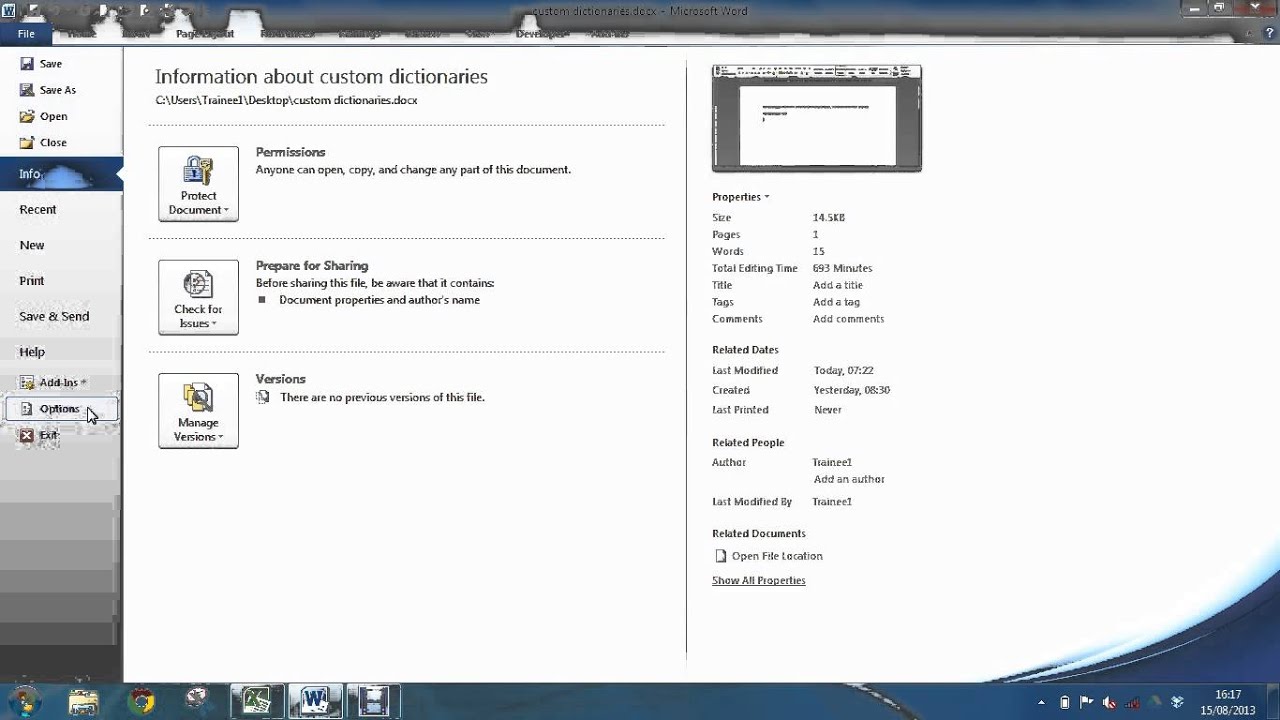This screenshot has height=720, width=1280.
Task: Click the document file path text
Action: click(x=286, y=100)
